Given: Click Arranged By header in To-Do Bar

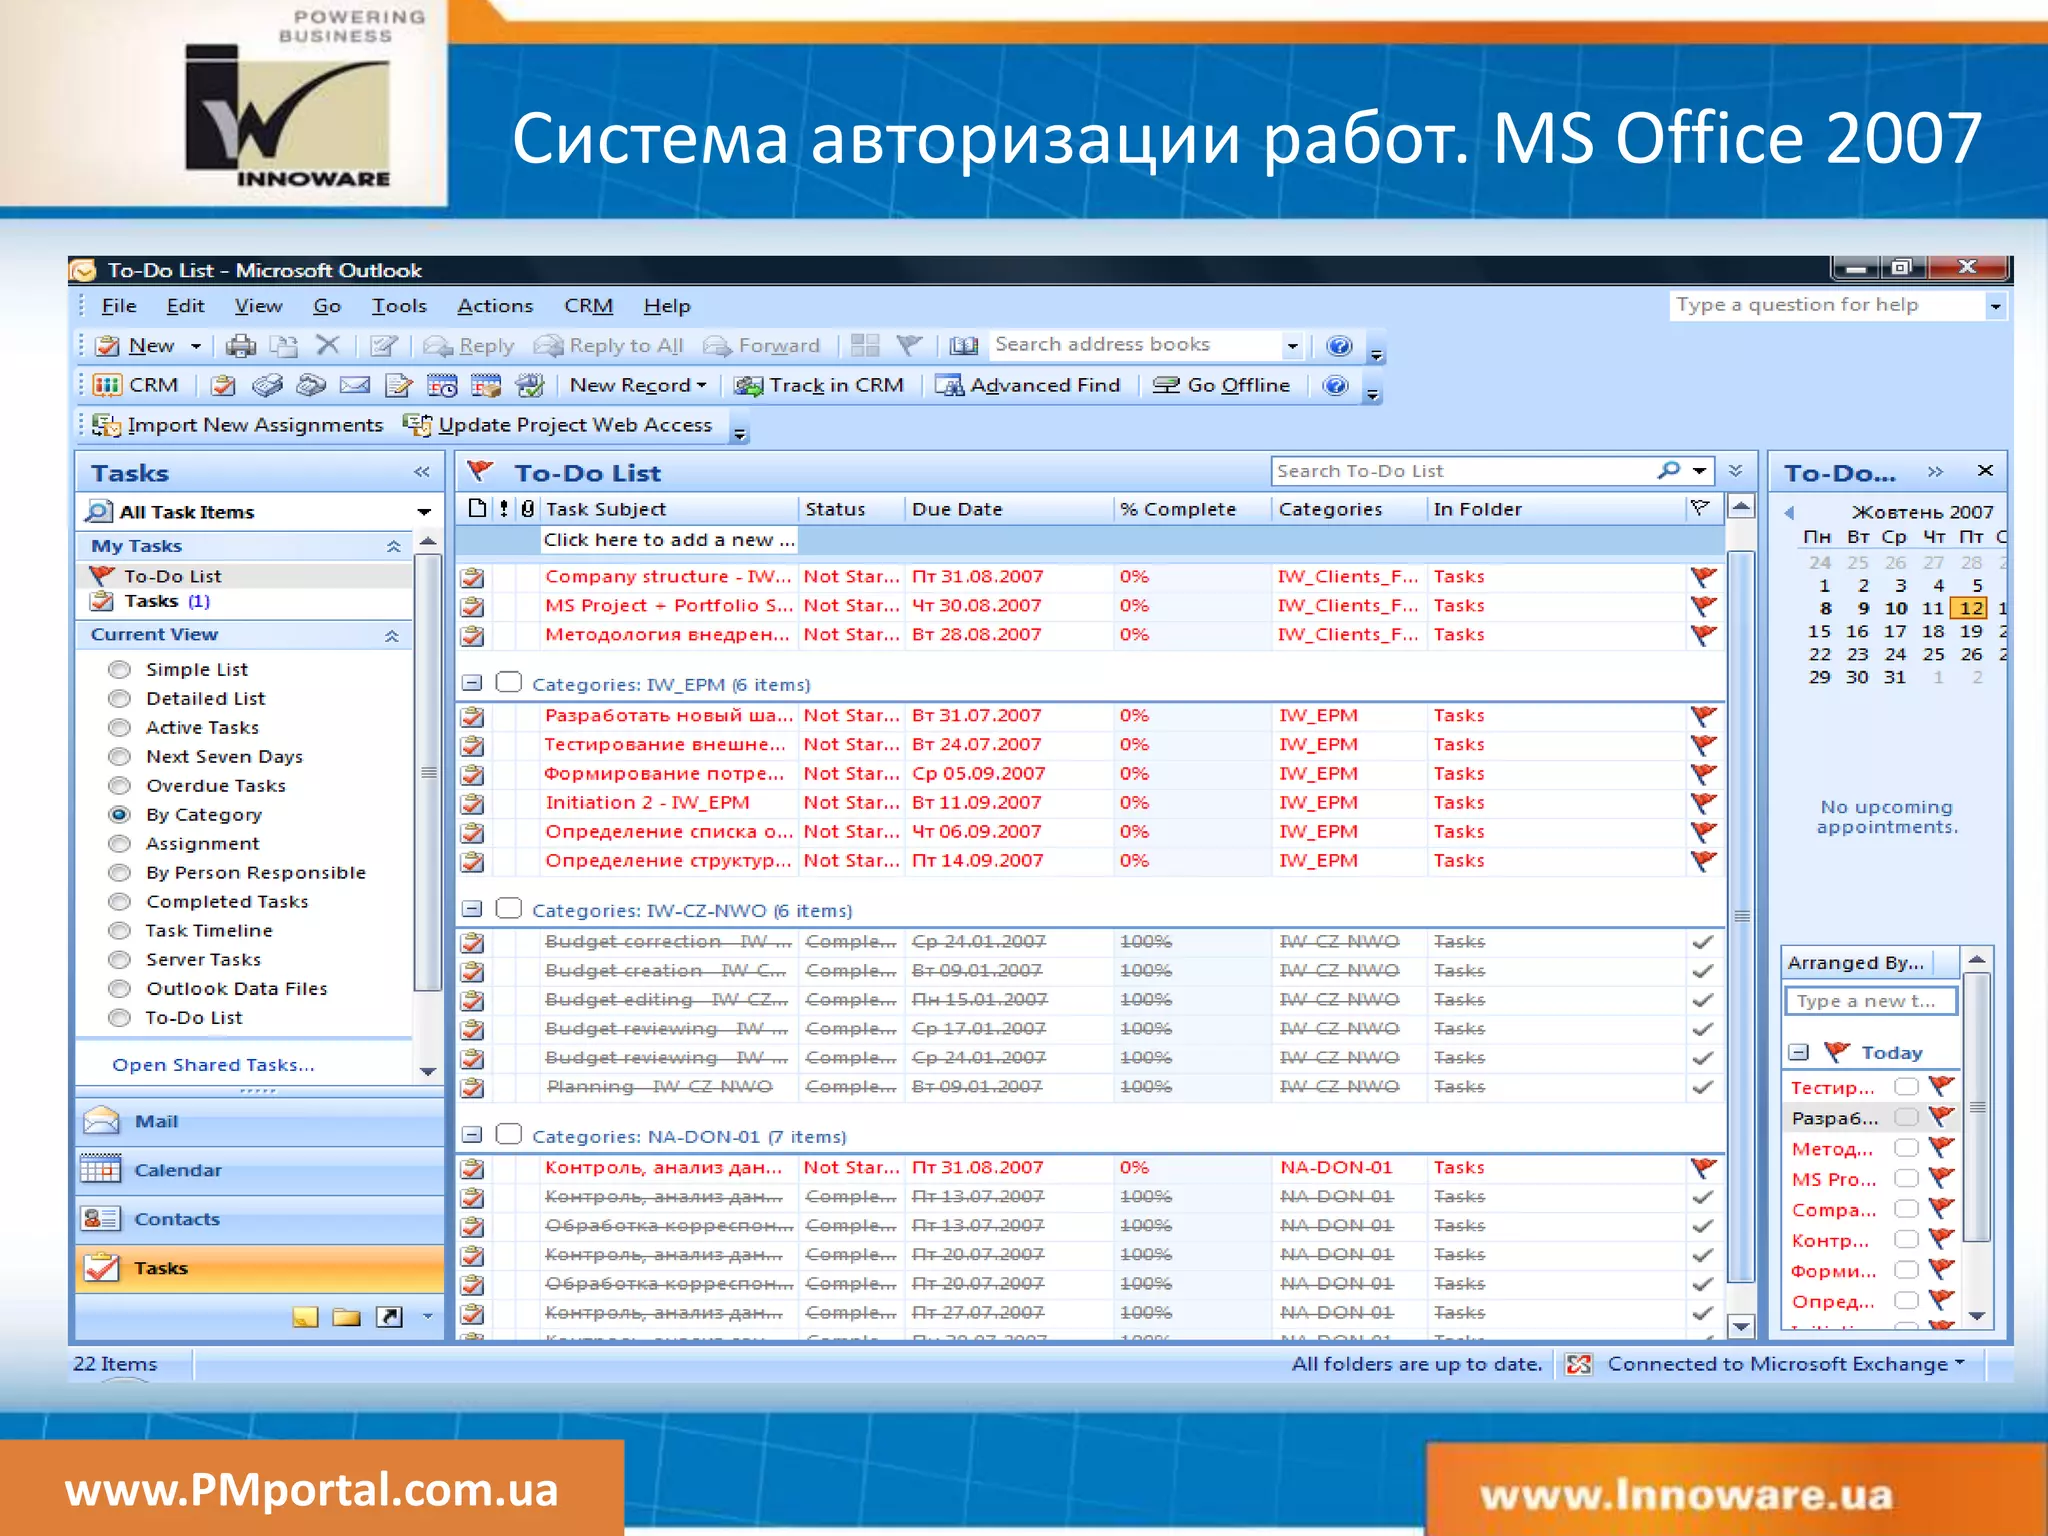Looking at the screenshot, I should pyautogui.click(x=1858, y=963).
